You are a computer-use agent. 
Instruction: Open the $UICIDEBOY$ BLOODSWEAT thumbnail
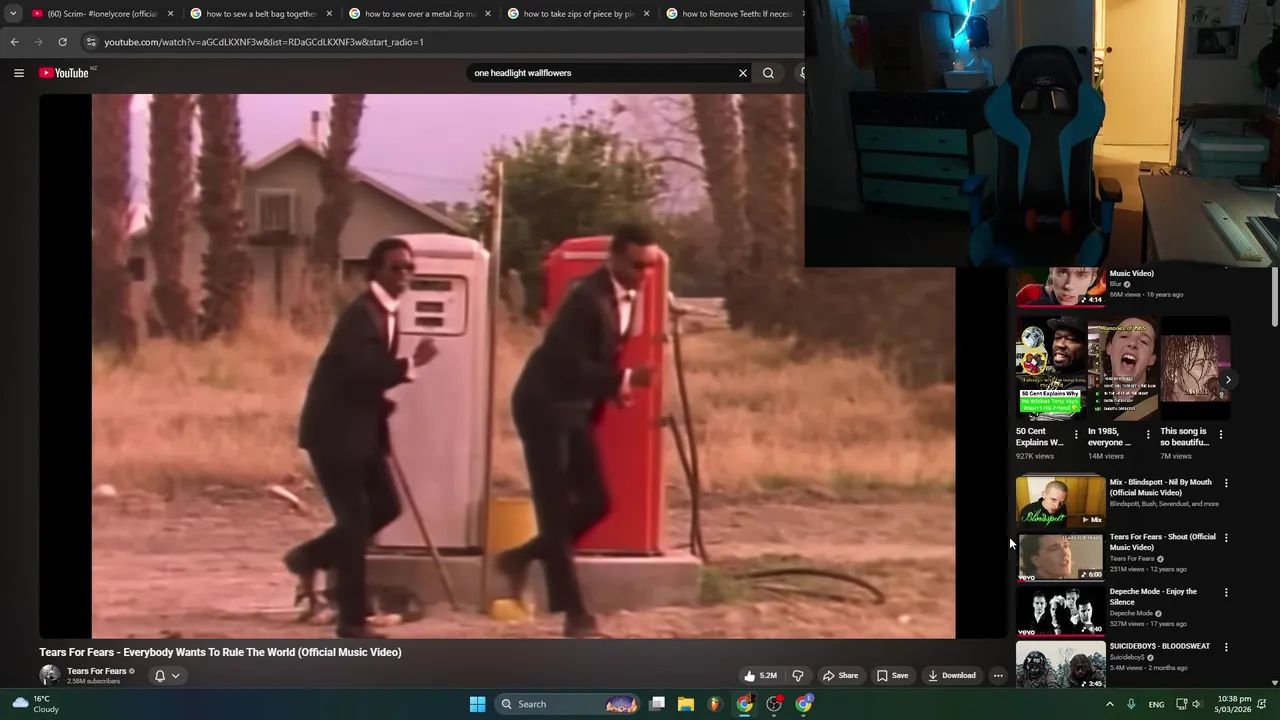tap(1060, 664)
